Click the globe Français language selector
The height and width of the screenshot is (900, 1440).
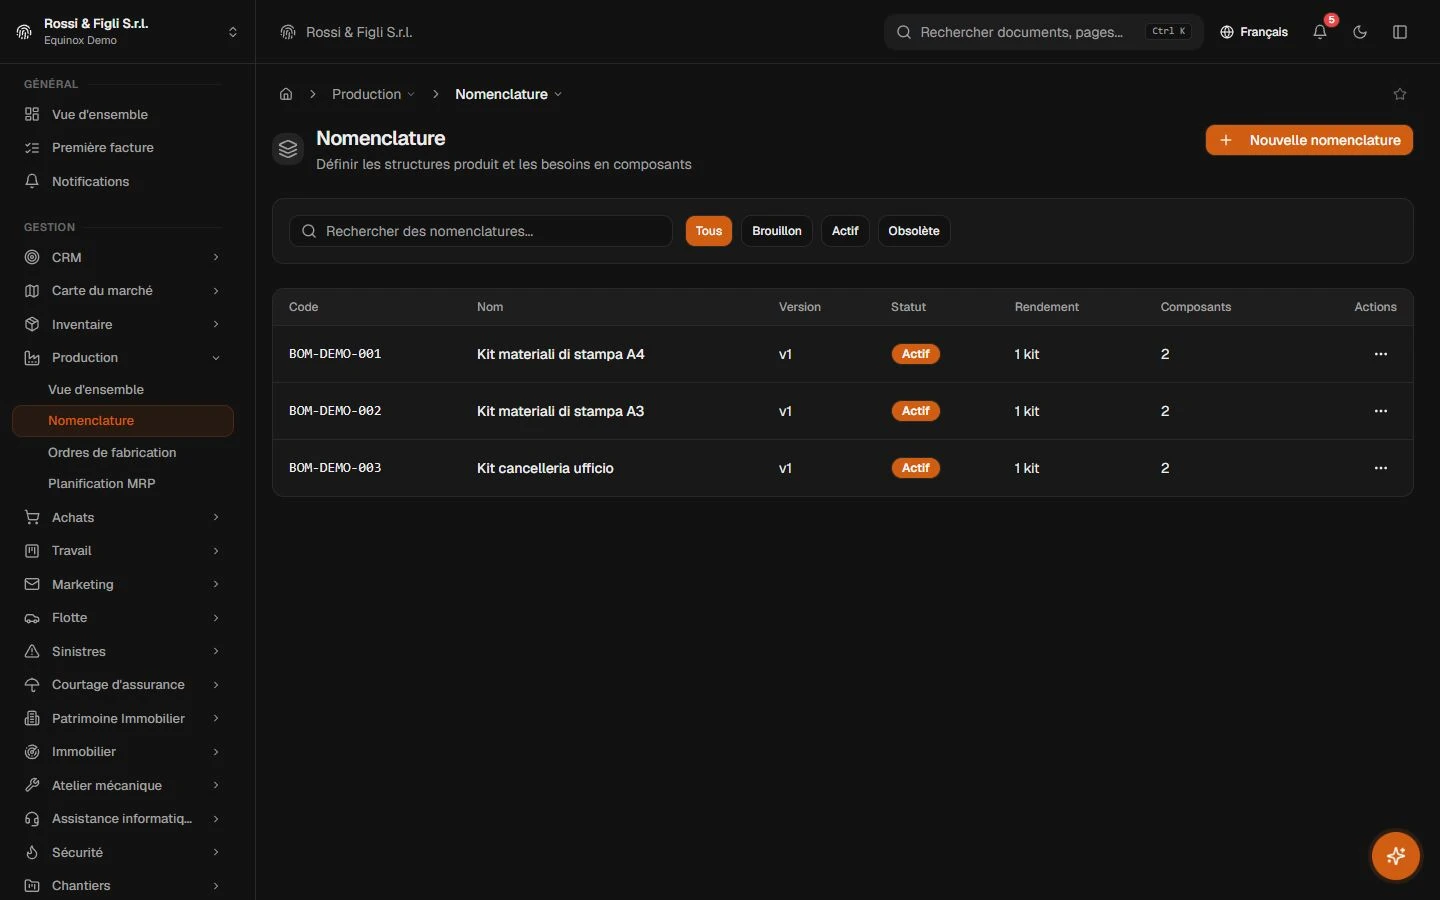(x=1254, y=32)
